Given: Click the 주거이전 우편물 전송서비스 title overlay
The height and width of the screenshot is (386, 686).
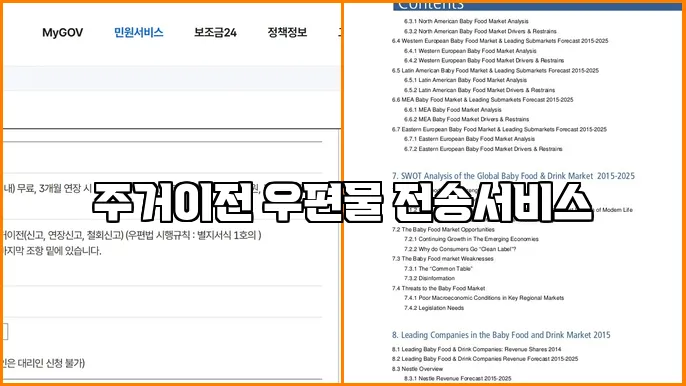Looking at the screenshot, I should [x=342, y=202].
